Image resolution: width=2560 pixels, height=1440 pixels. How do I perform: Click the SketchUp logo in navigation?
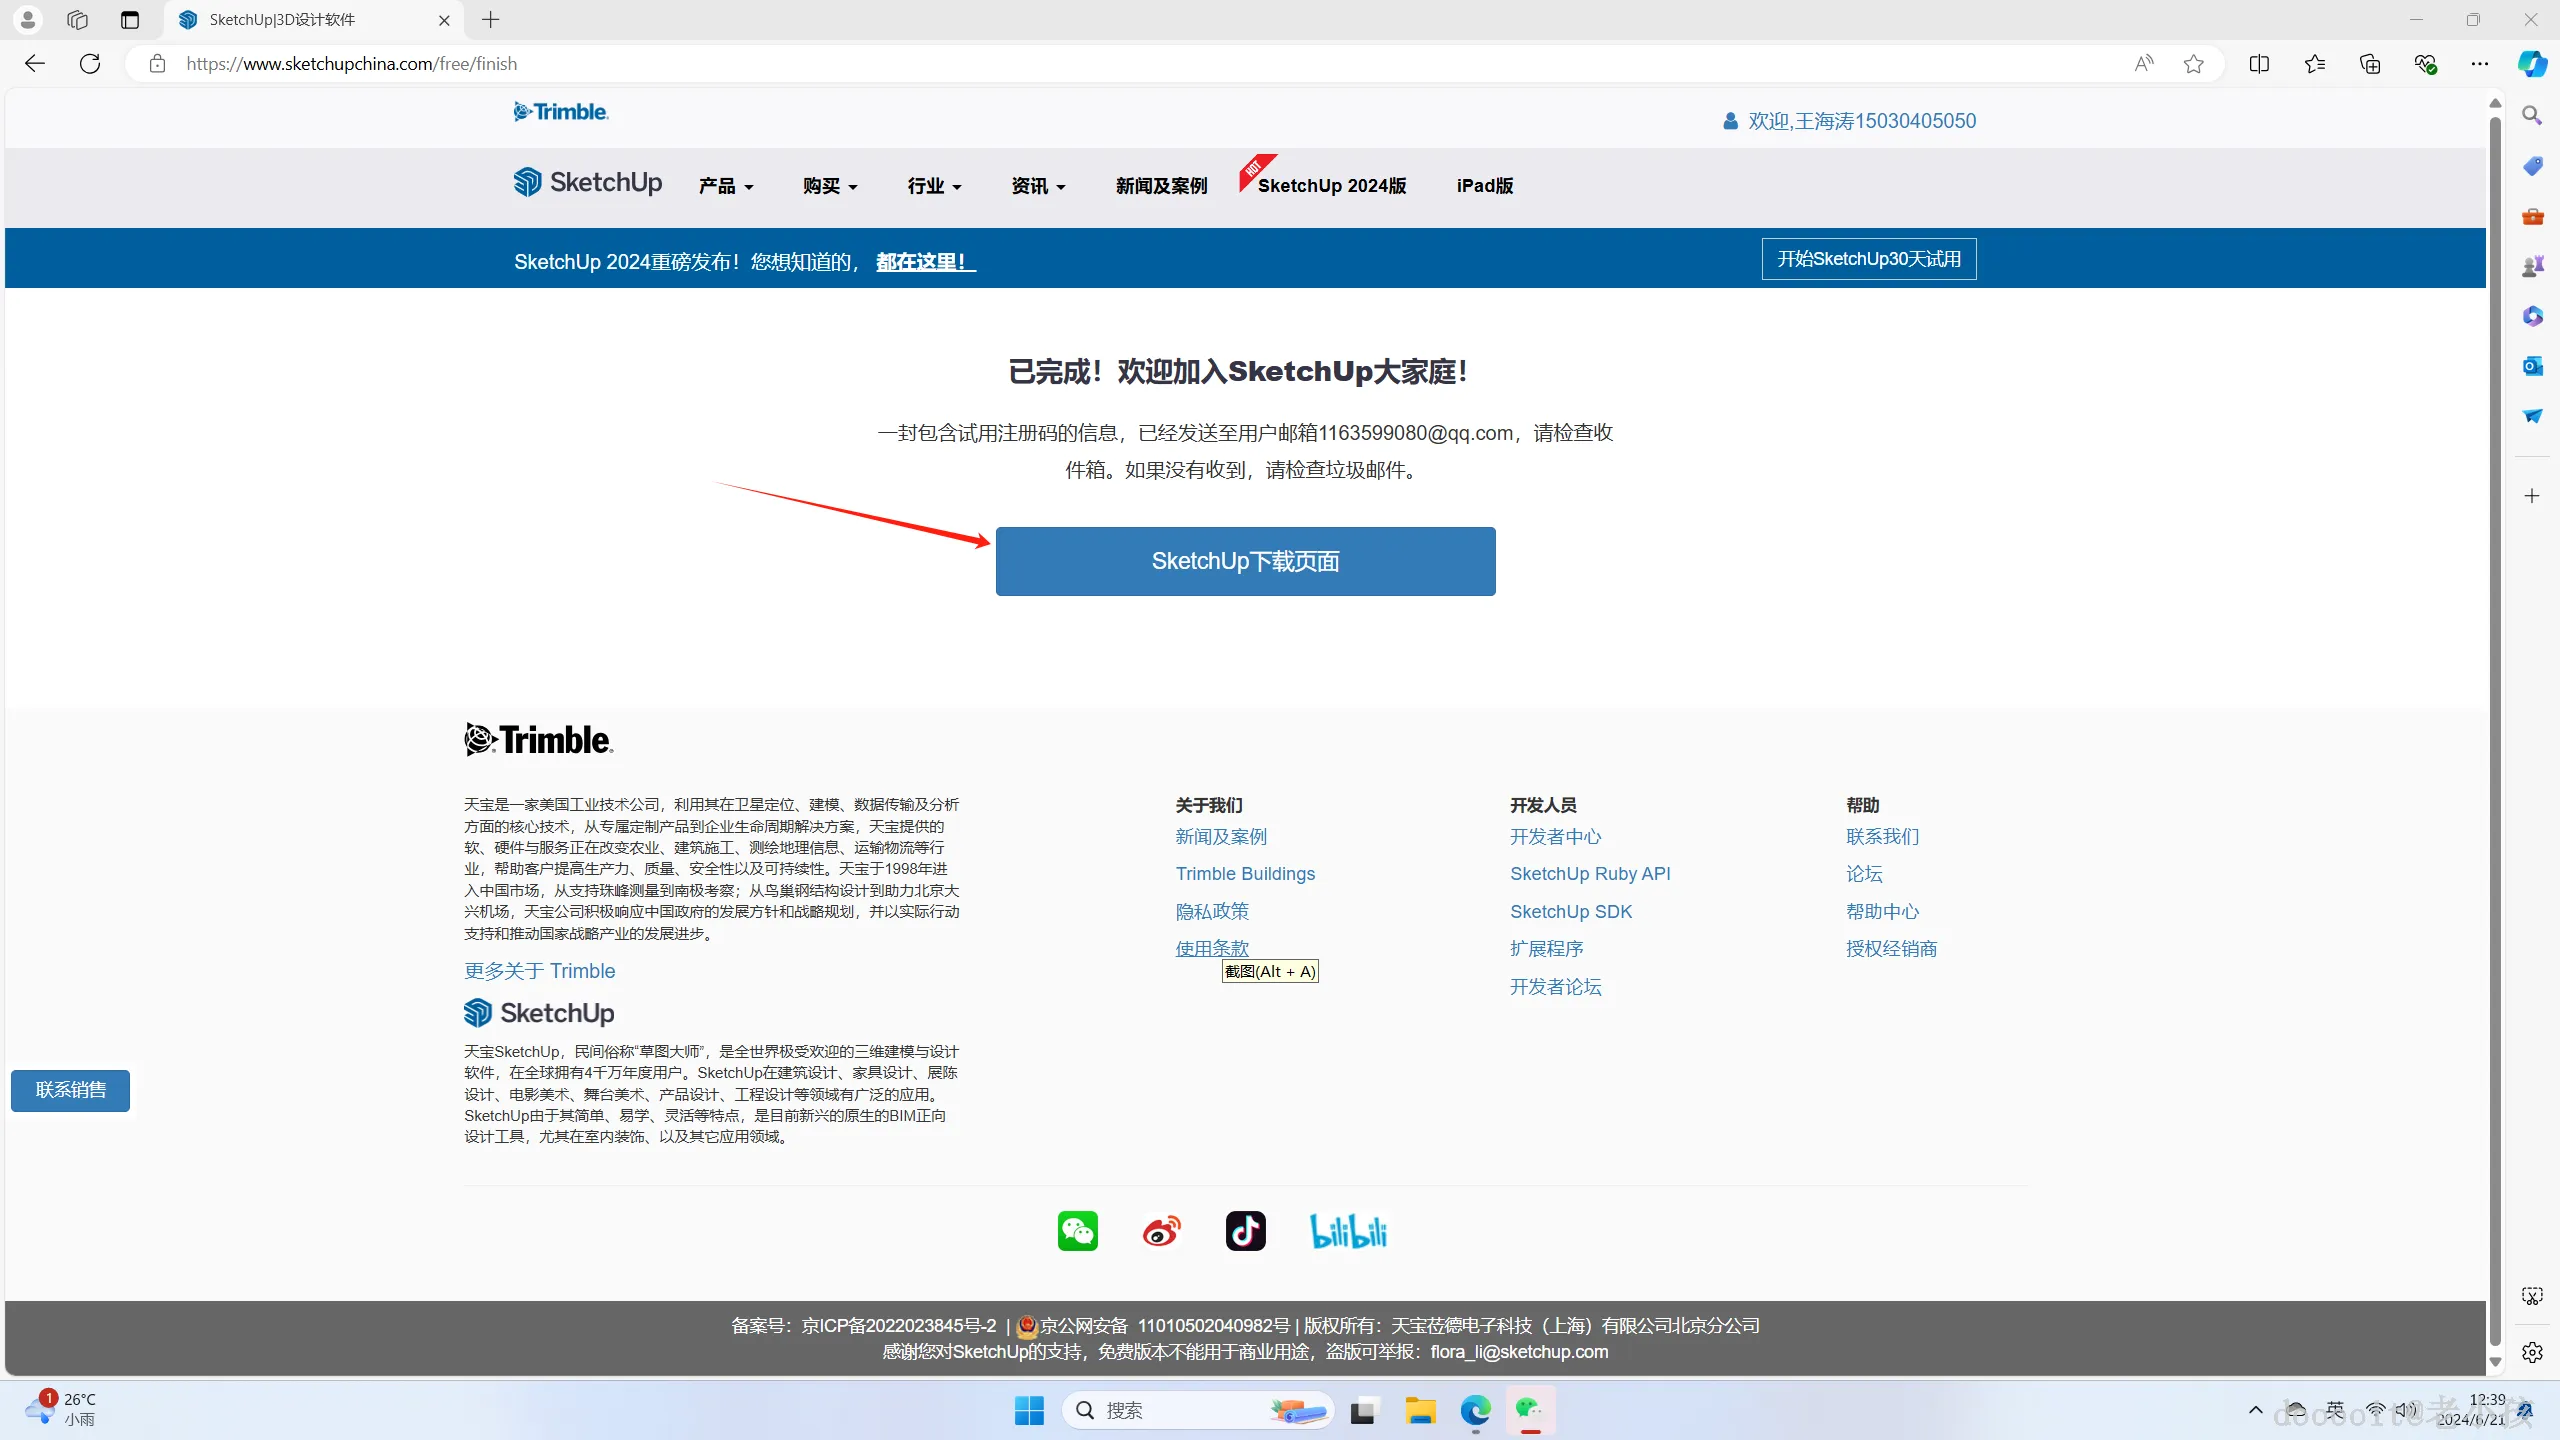click(588, 182)
